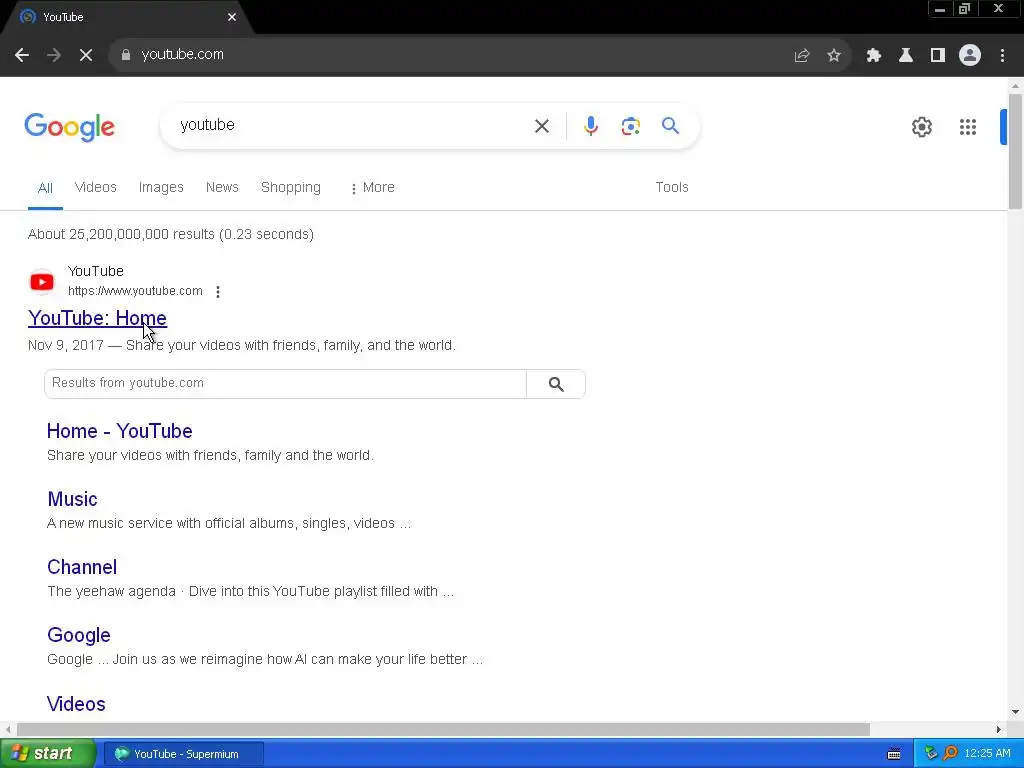Viewport: 1024px width, 768px height.
Task: Open the Home - YouTube sitelink
Action: click(x=120, y=431)
